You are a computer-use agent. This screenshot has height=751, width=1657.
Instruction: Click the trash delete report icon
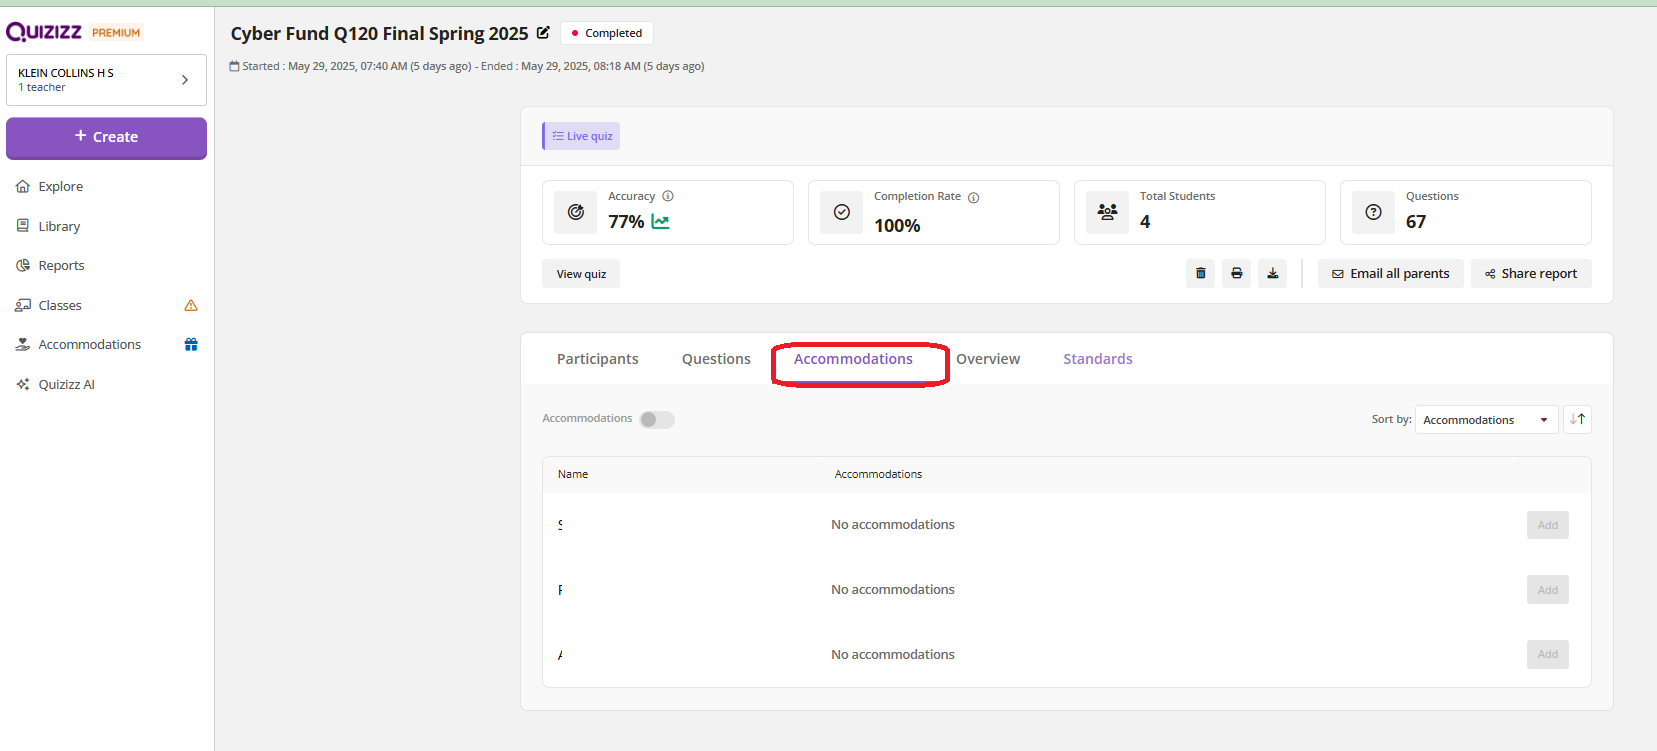(1200, 273)
